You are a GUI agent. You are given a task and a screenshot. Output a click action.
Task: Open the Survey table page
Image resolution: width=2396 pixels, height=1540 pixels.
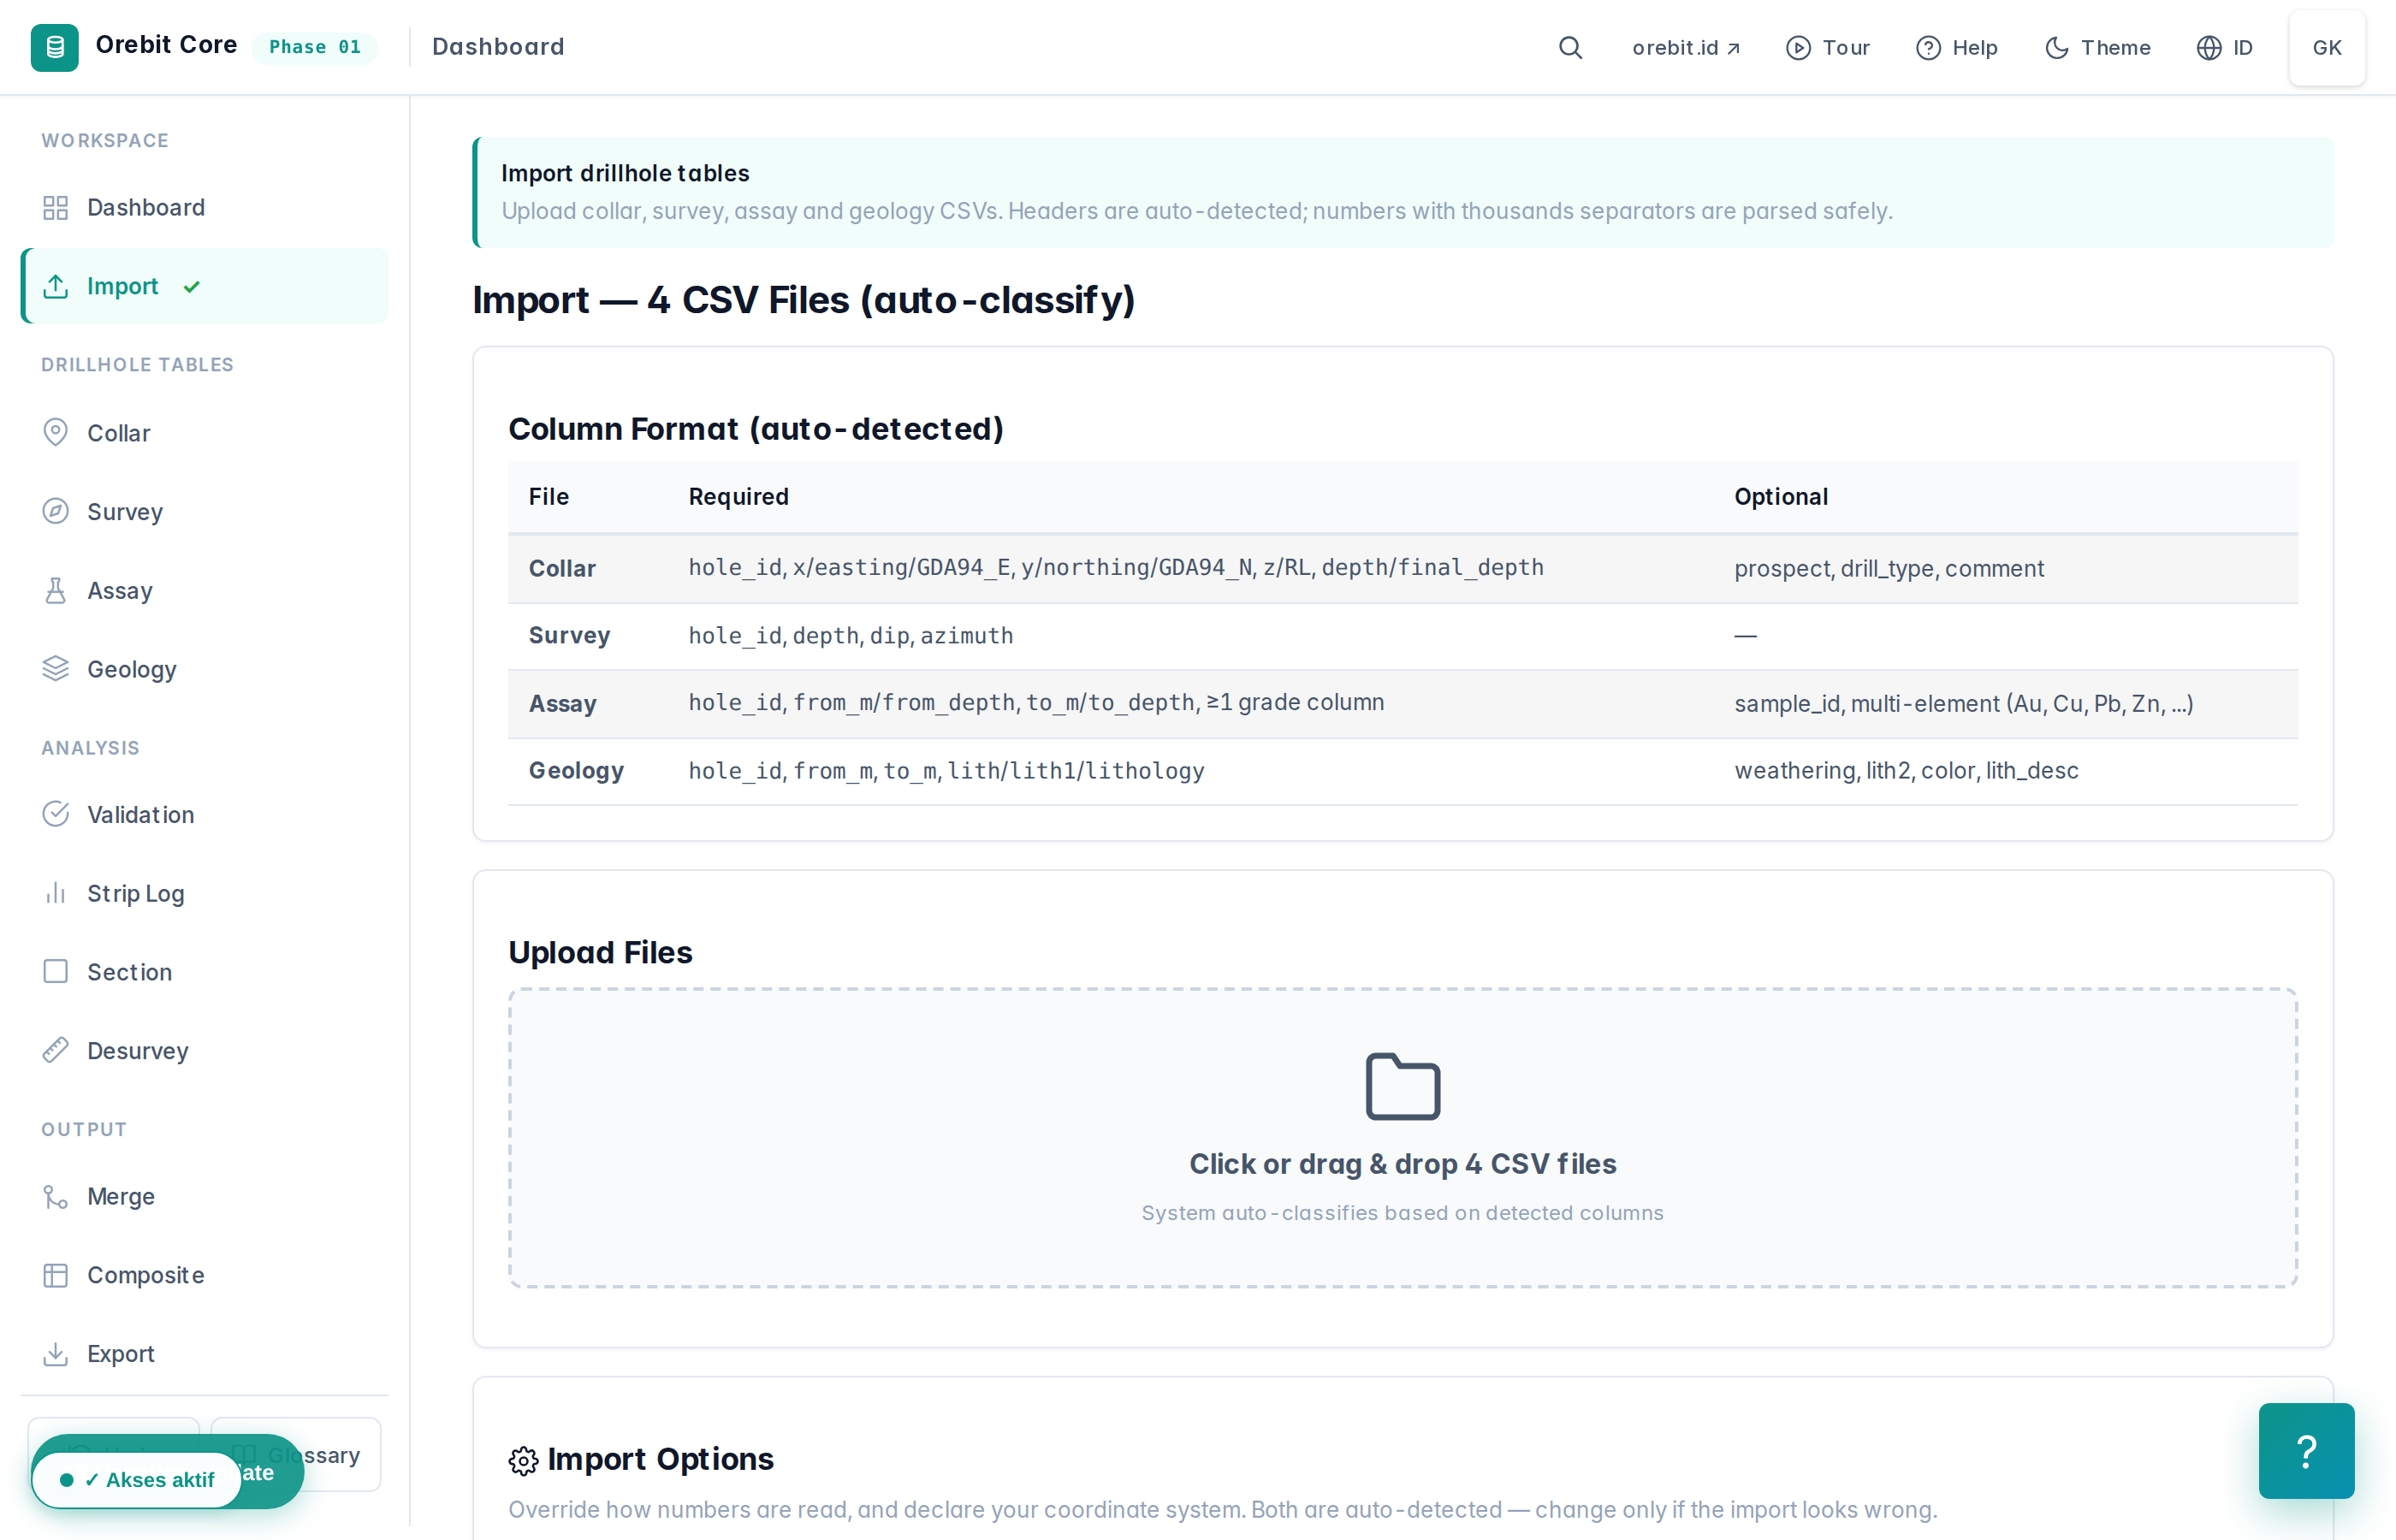pyautogui.click(x=204, y=512)
